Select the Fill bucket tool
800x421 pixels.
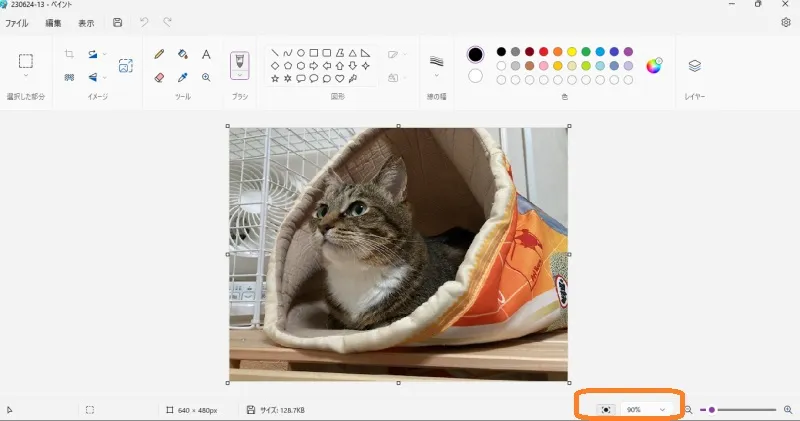(183, 54)
